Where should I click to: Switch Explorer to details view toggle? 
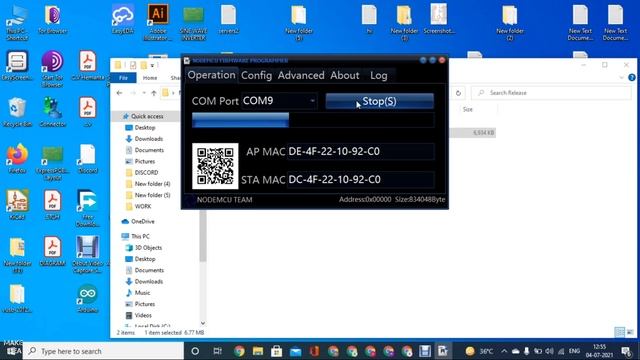(x=619, y=332)
